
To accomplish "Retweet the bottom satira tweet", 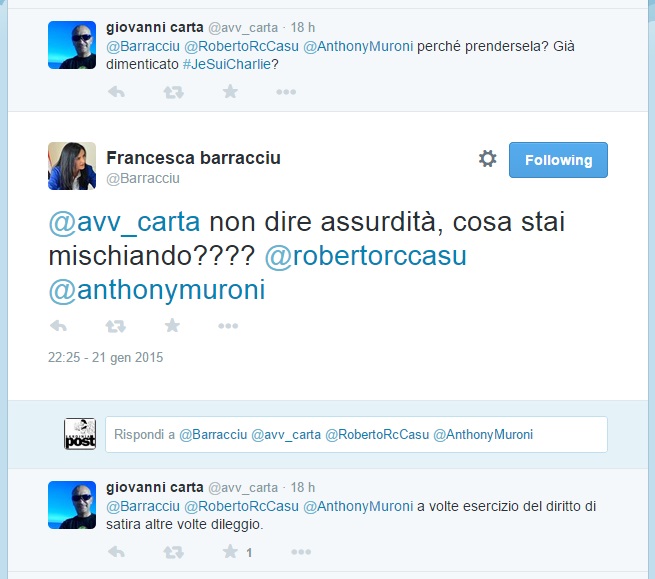I will 173,552.
